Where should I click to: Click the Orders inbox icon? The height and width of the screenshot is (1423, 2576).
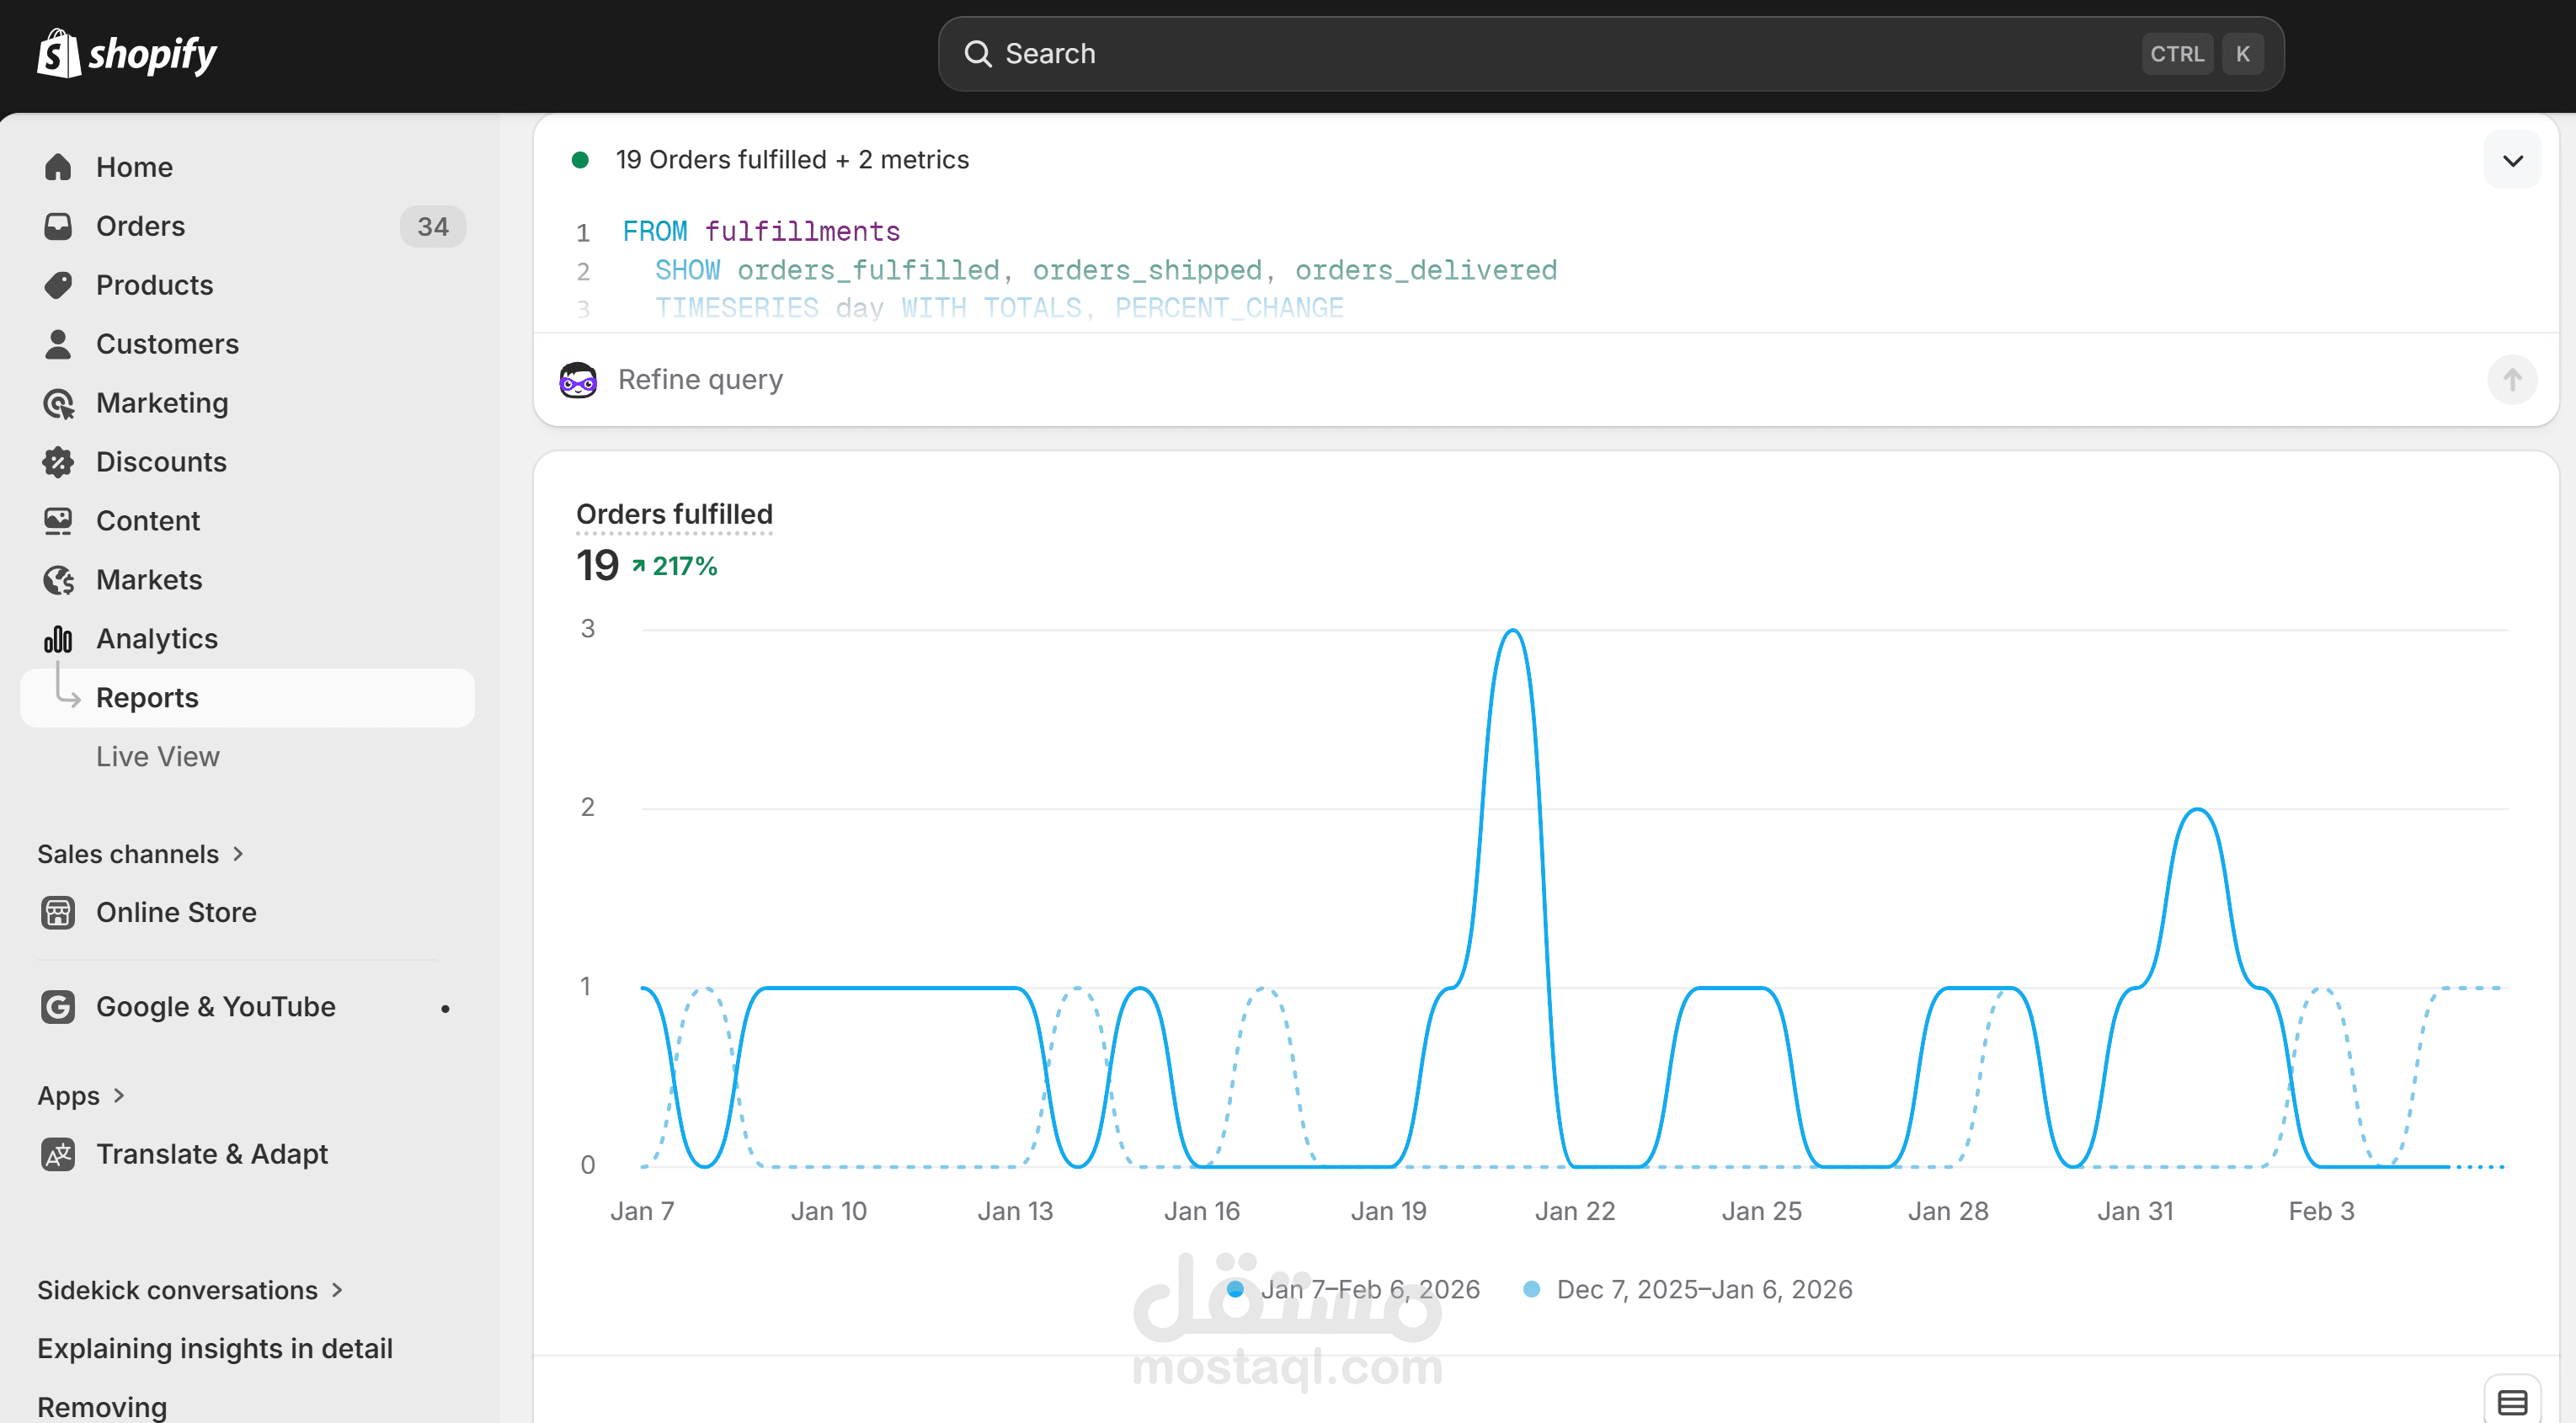tap(58, 226)
